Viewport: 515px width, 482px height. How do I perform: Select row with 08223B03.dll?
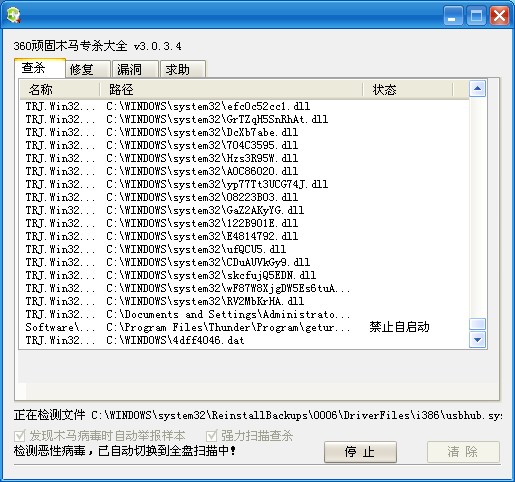(244, 197)
